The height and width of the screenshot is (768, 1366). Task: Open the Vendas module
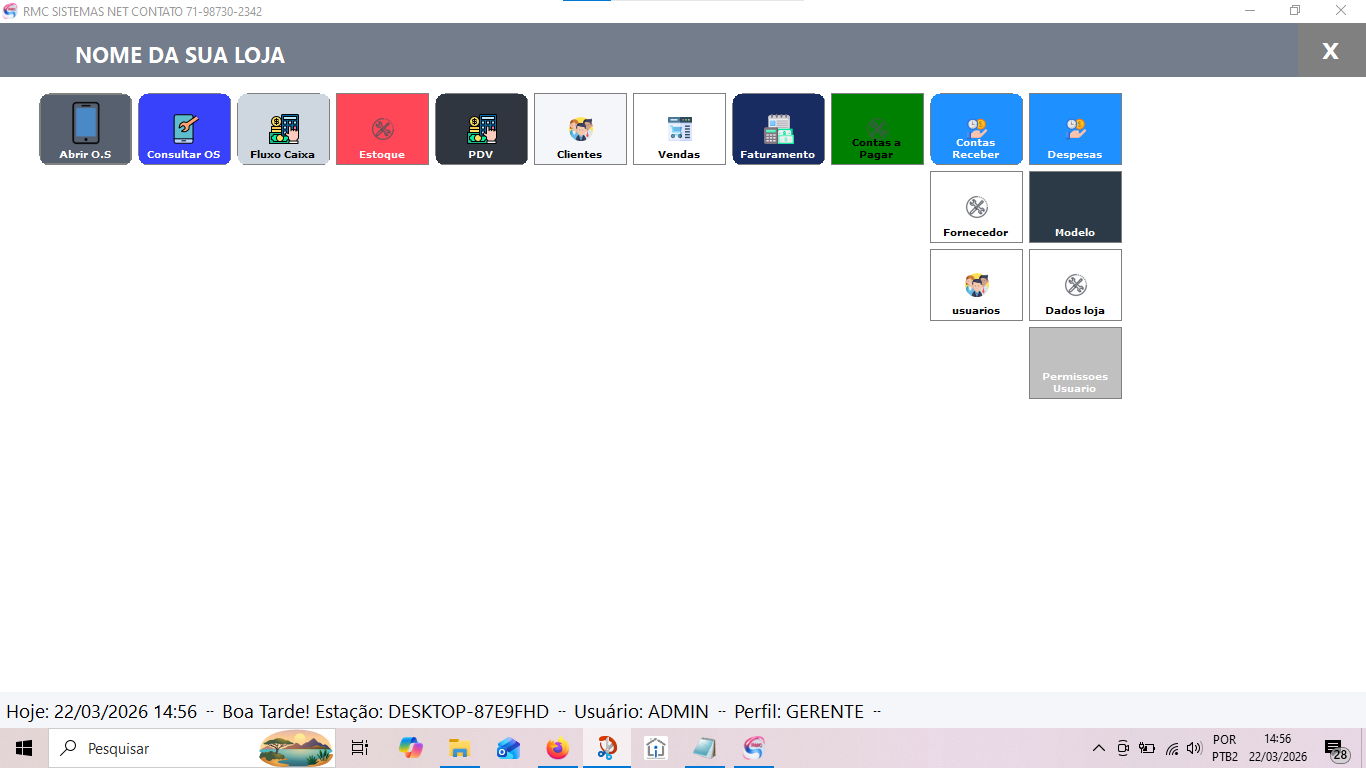(679, 129)
